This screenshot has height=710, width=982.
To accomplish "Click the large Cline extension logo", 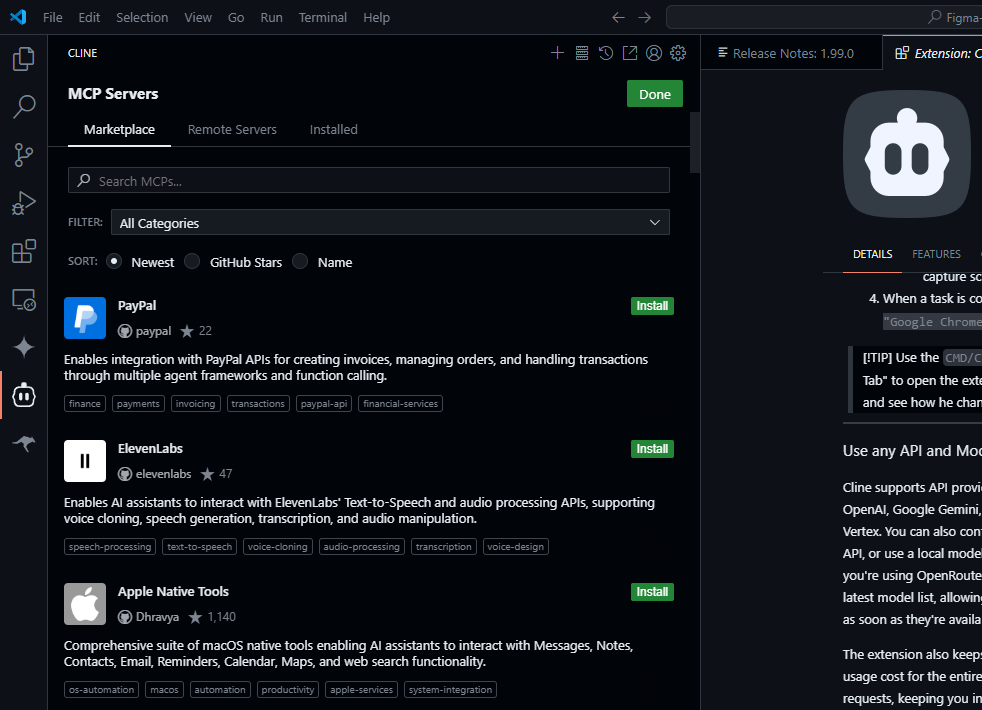I will [x=907, y=155].
